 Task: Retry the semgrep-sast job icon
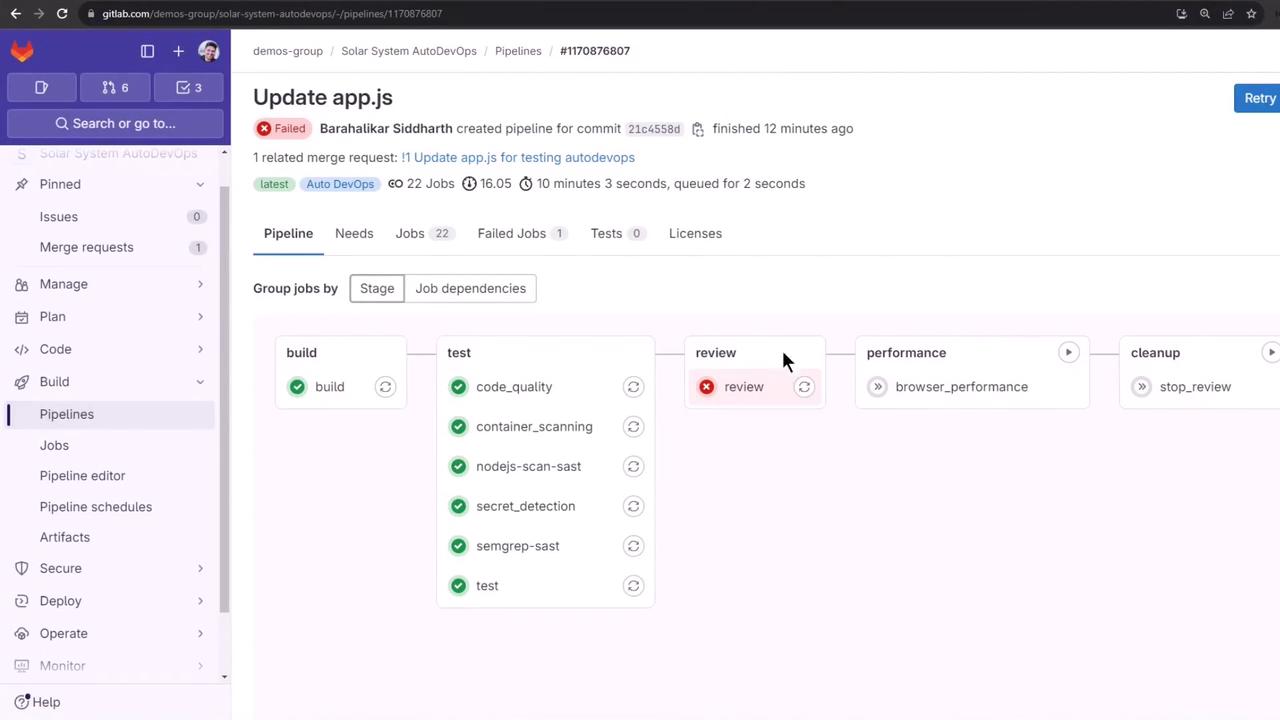pos(633,546)
